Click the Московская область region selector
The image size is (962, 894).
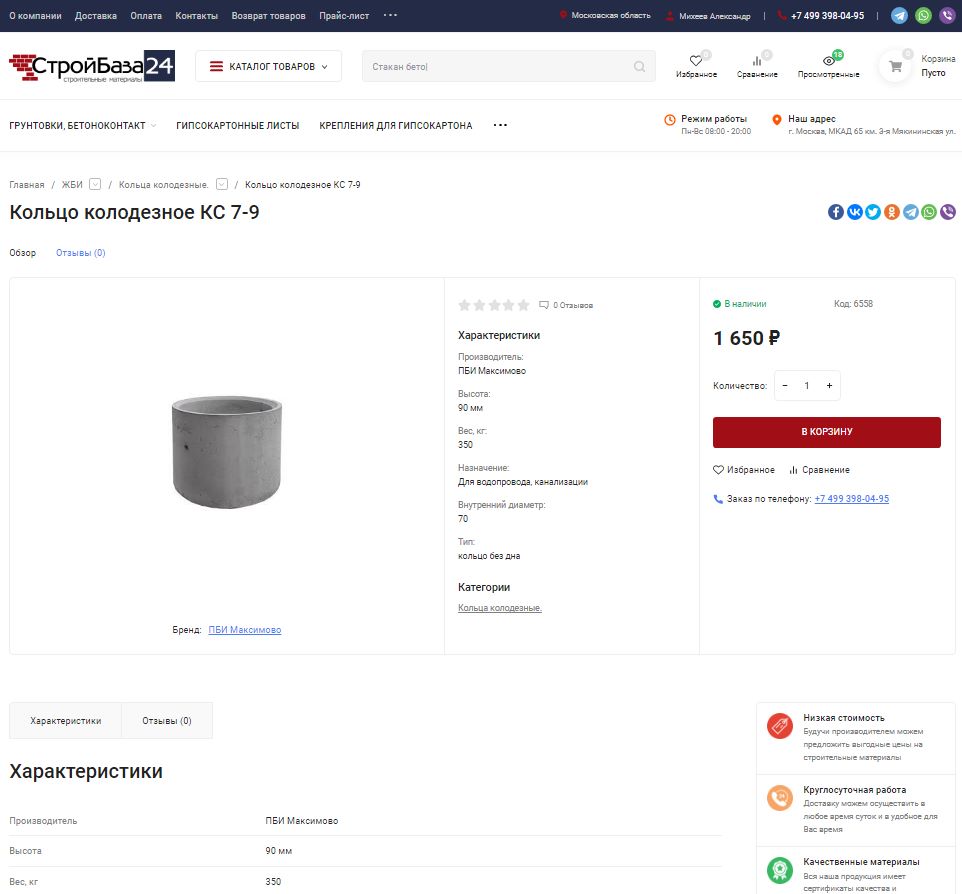(610, 15)
